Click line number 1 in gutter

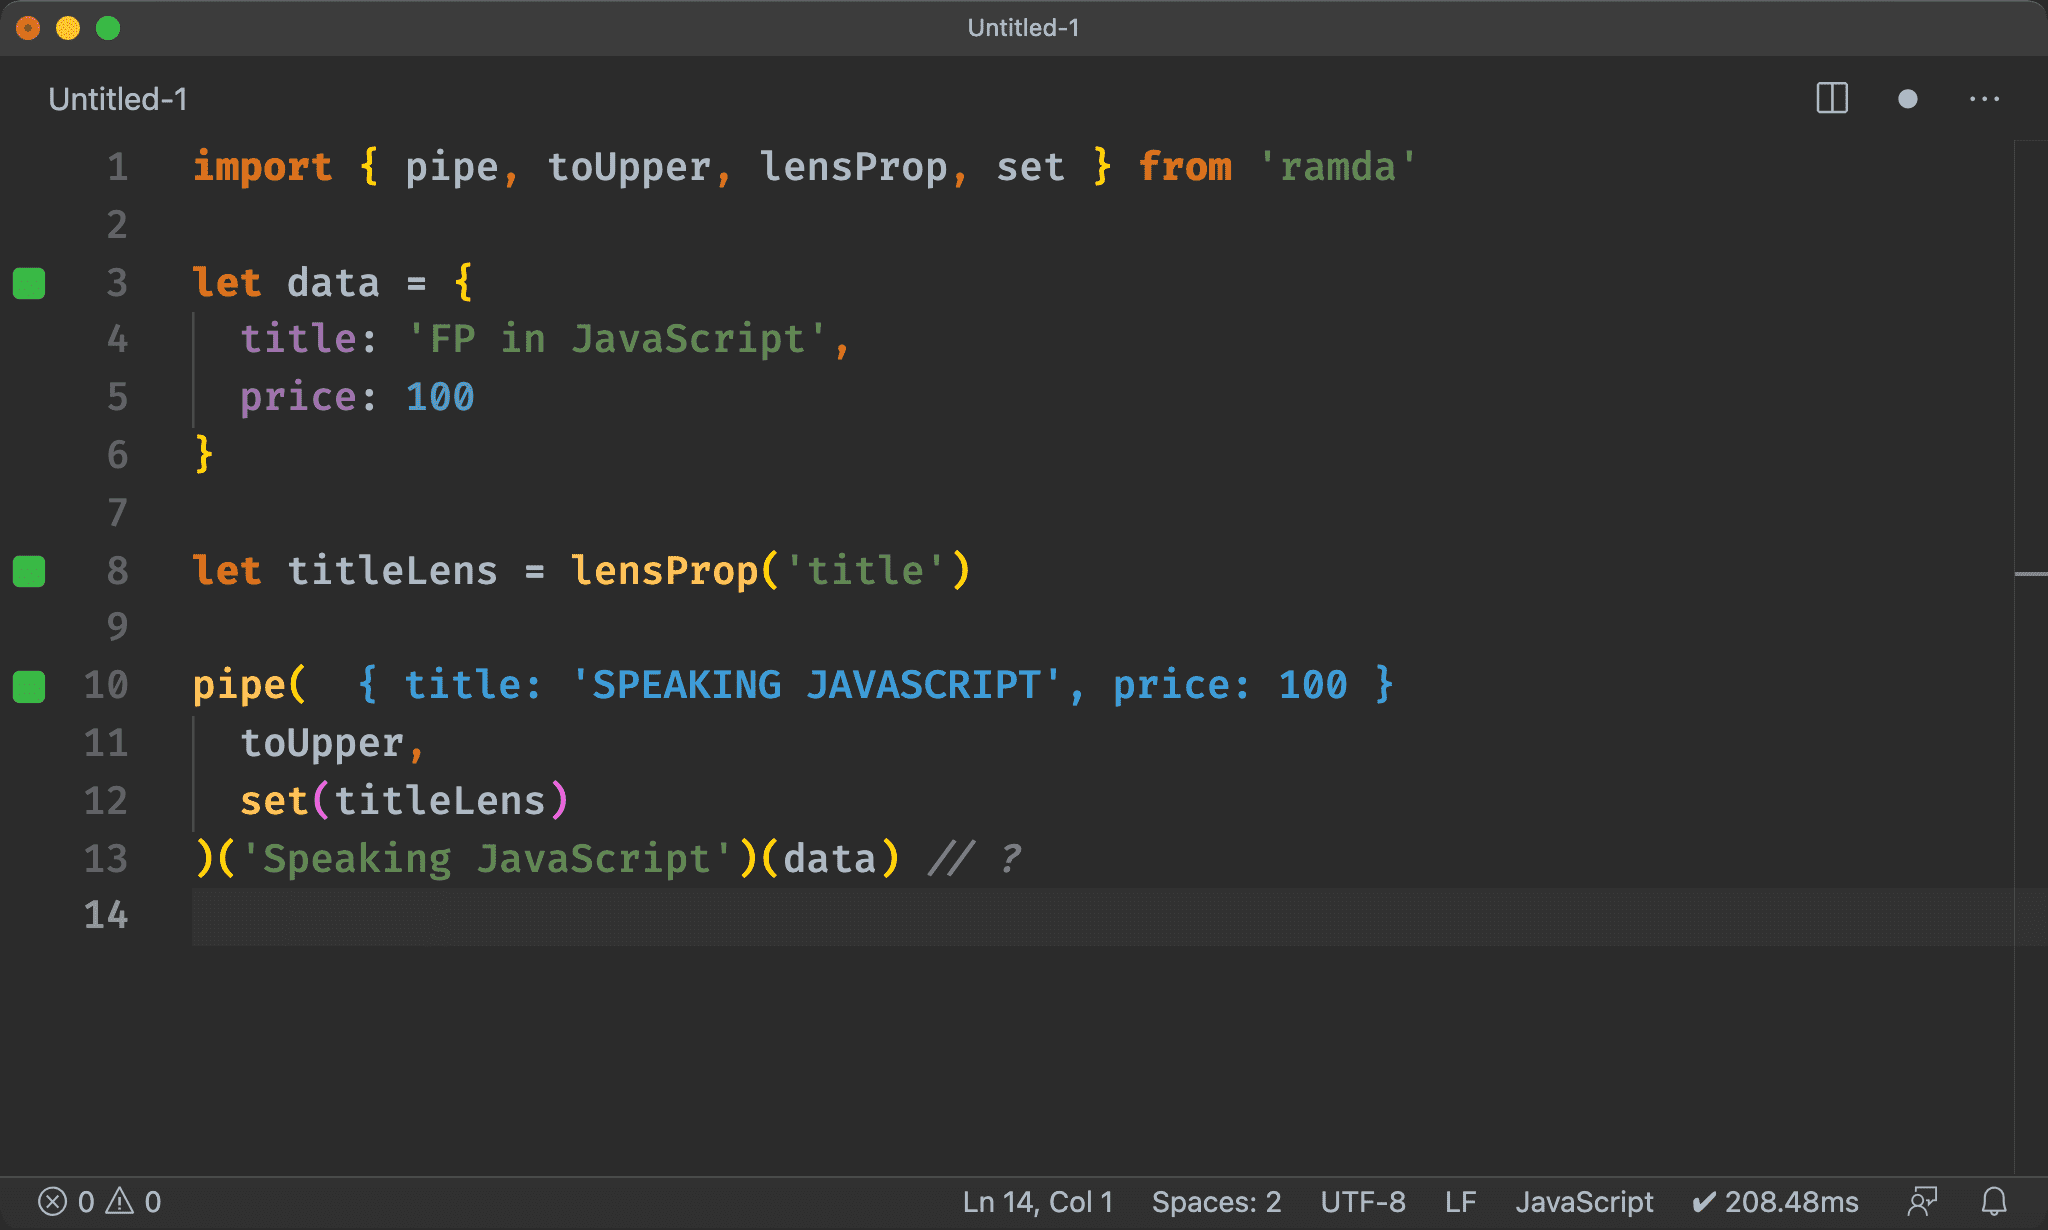[x=118, y=167]
